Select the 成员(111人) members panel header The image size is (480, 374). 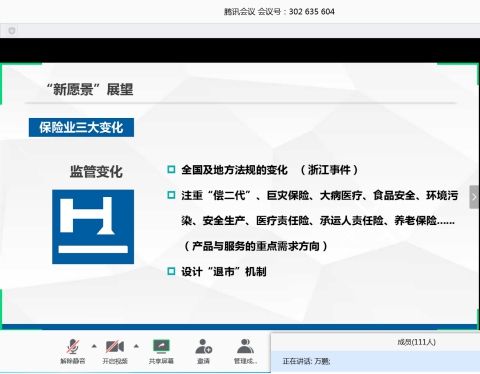[416, 342]
